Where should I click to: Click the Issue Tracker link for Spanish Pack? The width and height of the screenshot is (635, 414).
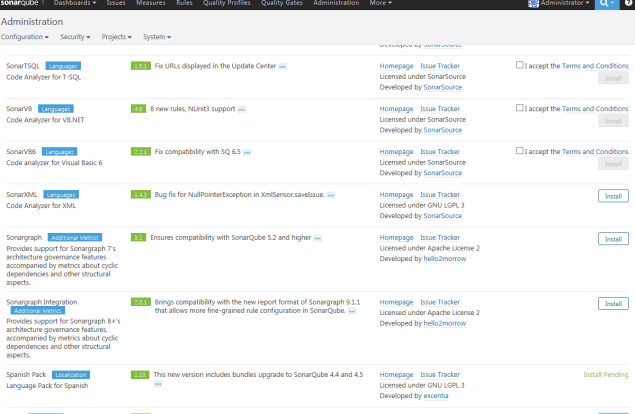coord(440,374)
